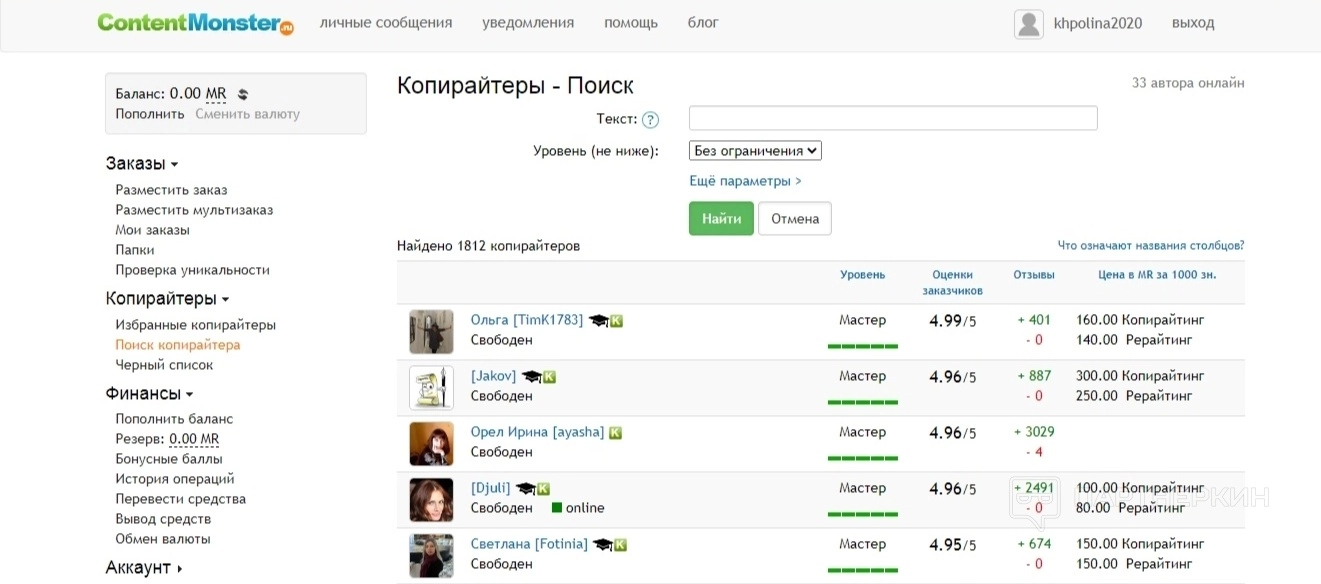Open khpolina2020 username link
The width and height of the screenshot is (1321, 584).
coord(1098,23)
